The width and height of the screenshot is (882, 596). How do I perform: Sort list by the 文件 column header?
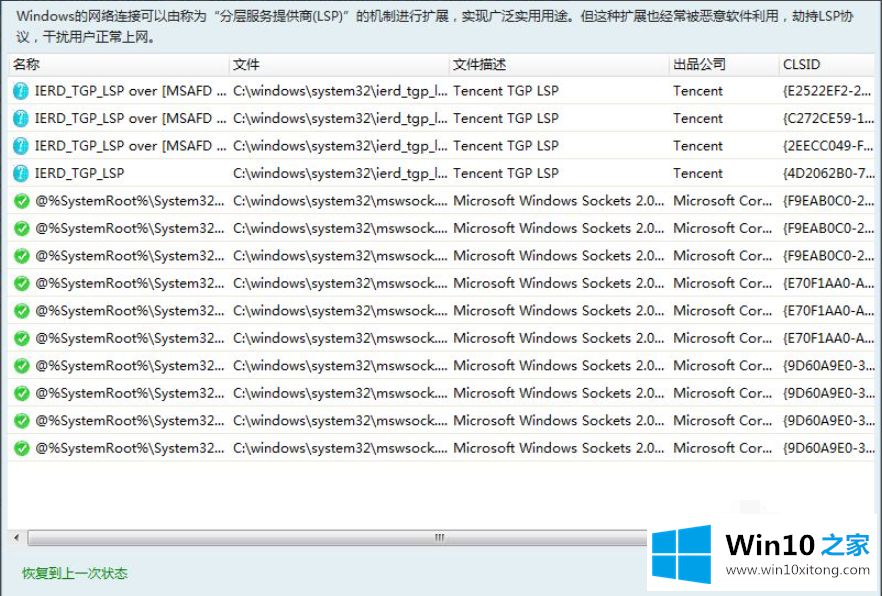[x=339, y=65]
